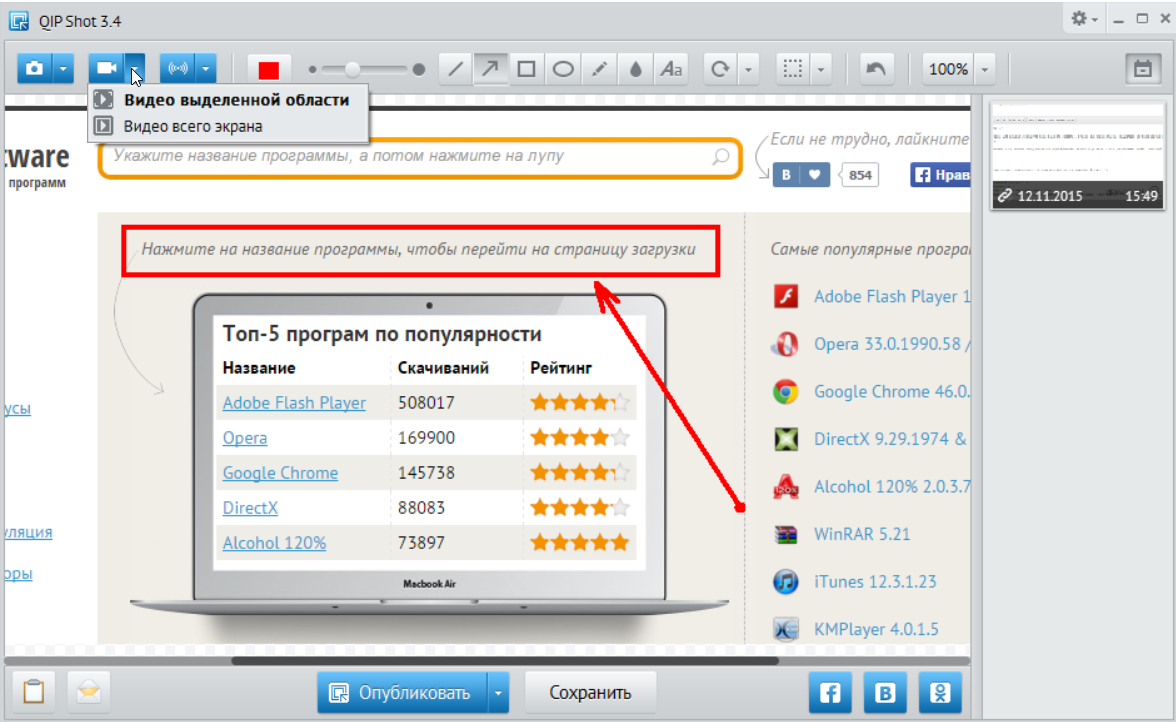Viewport: 1176px width, 722px height.
Task: Open the settings gear menu
Action: pos(1084,19)
